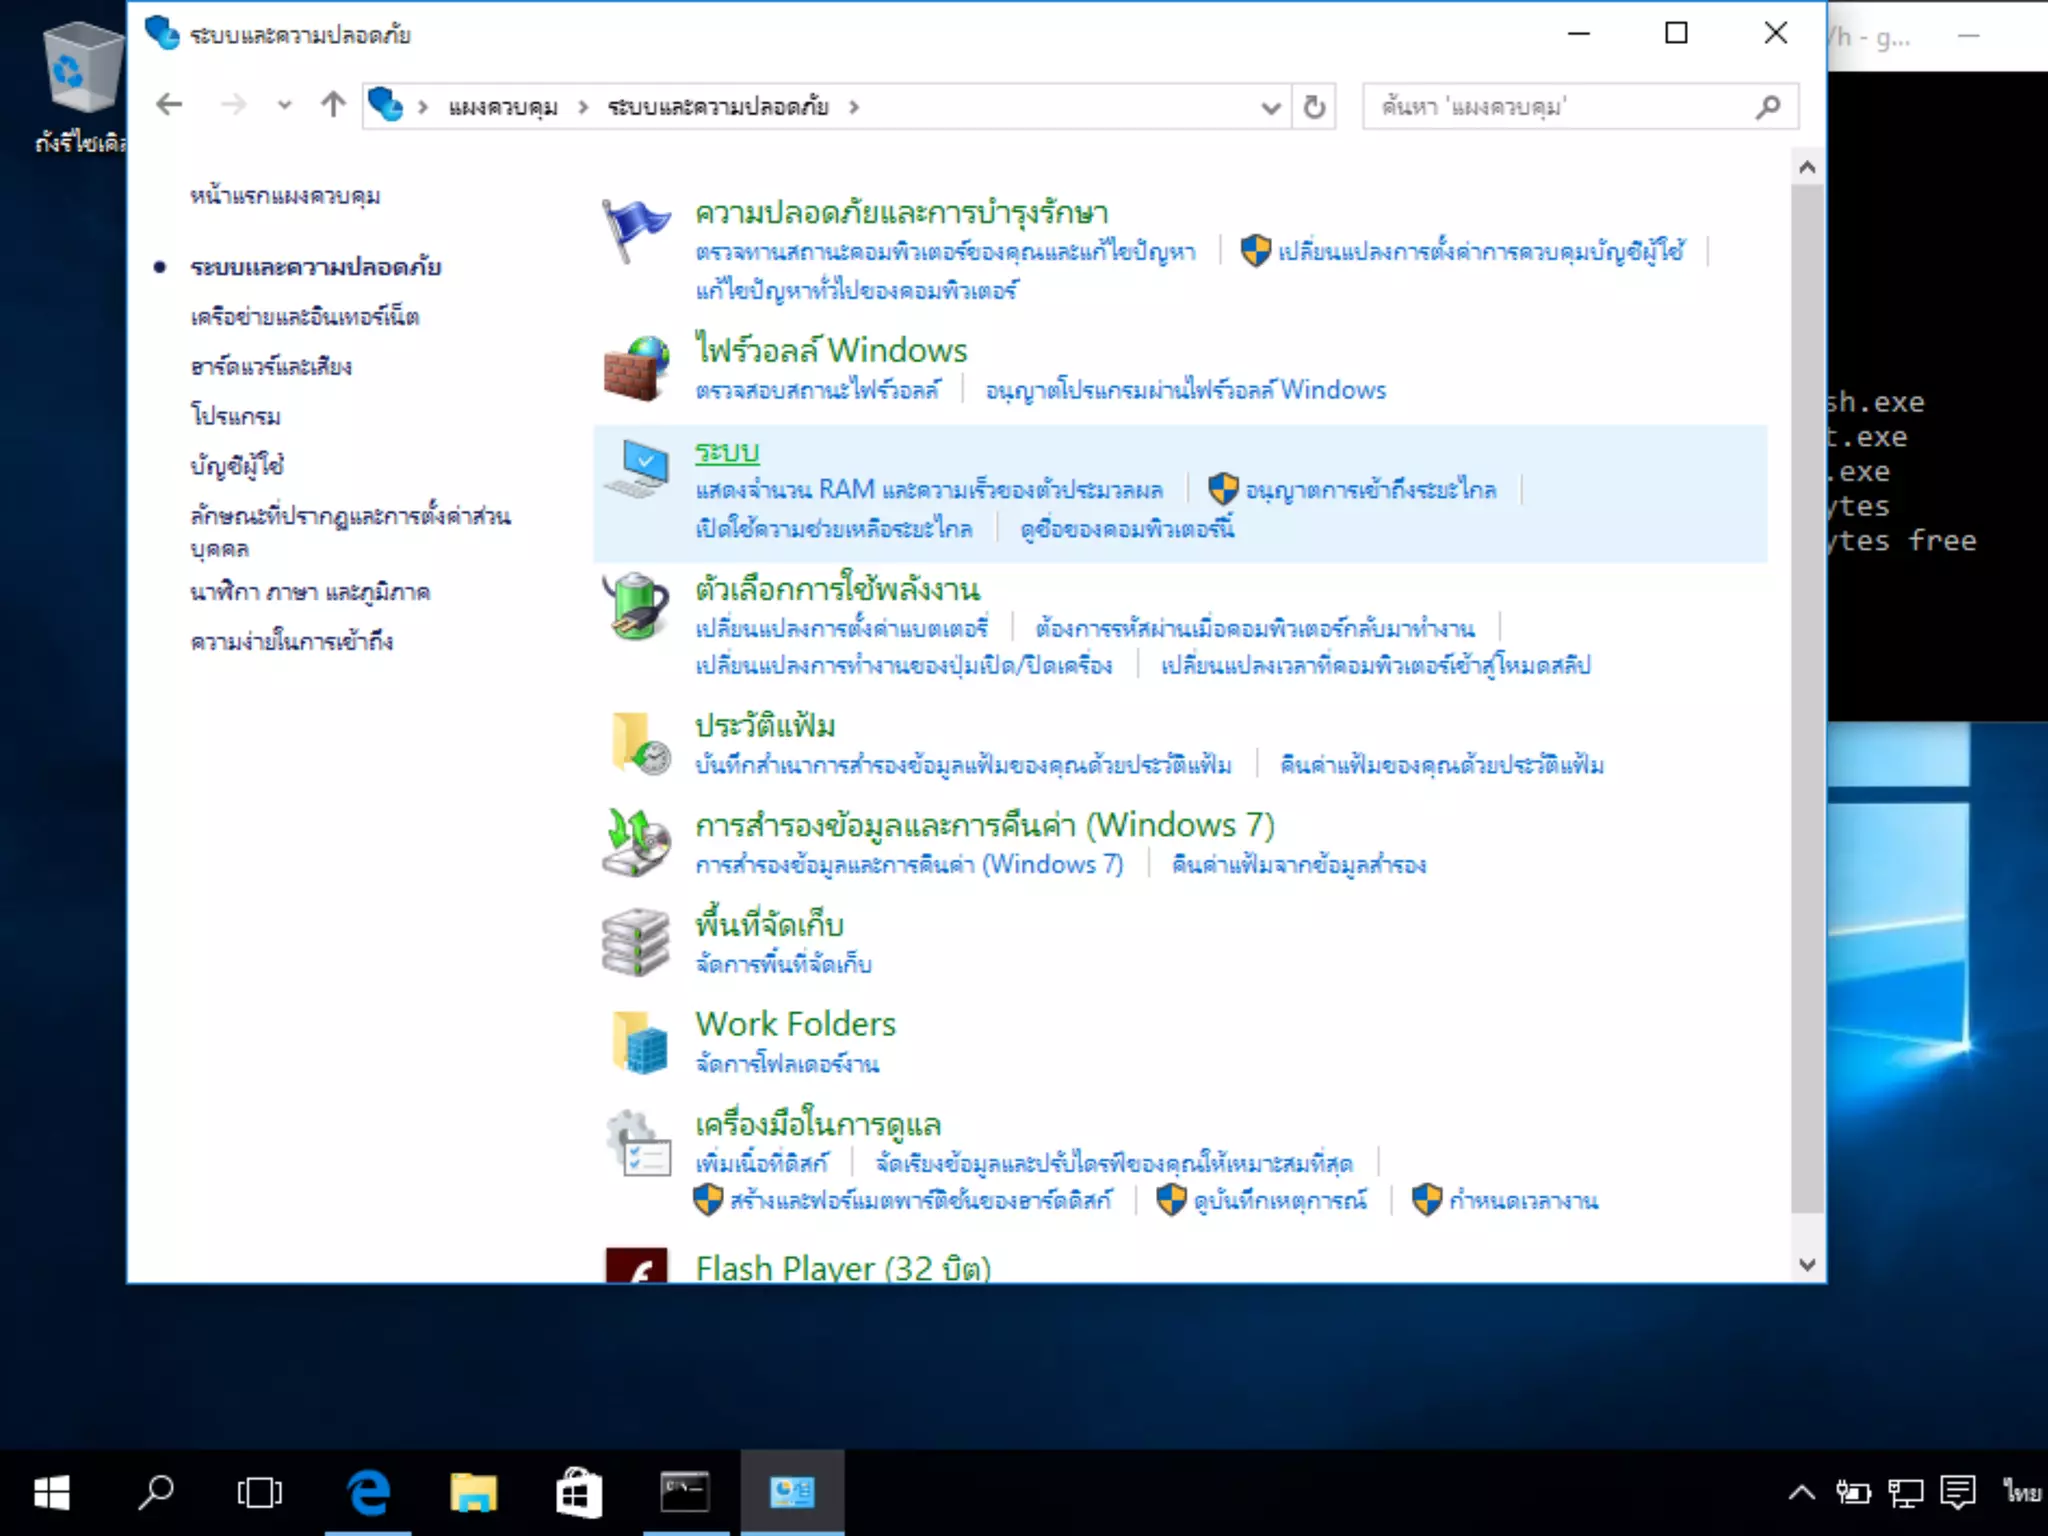Open the Backup and Restore icon
The height and width of the screenshot is (1536, 2048).
coord(636,842)
